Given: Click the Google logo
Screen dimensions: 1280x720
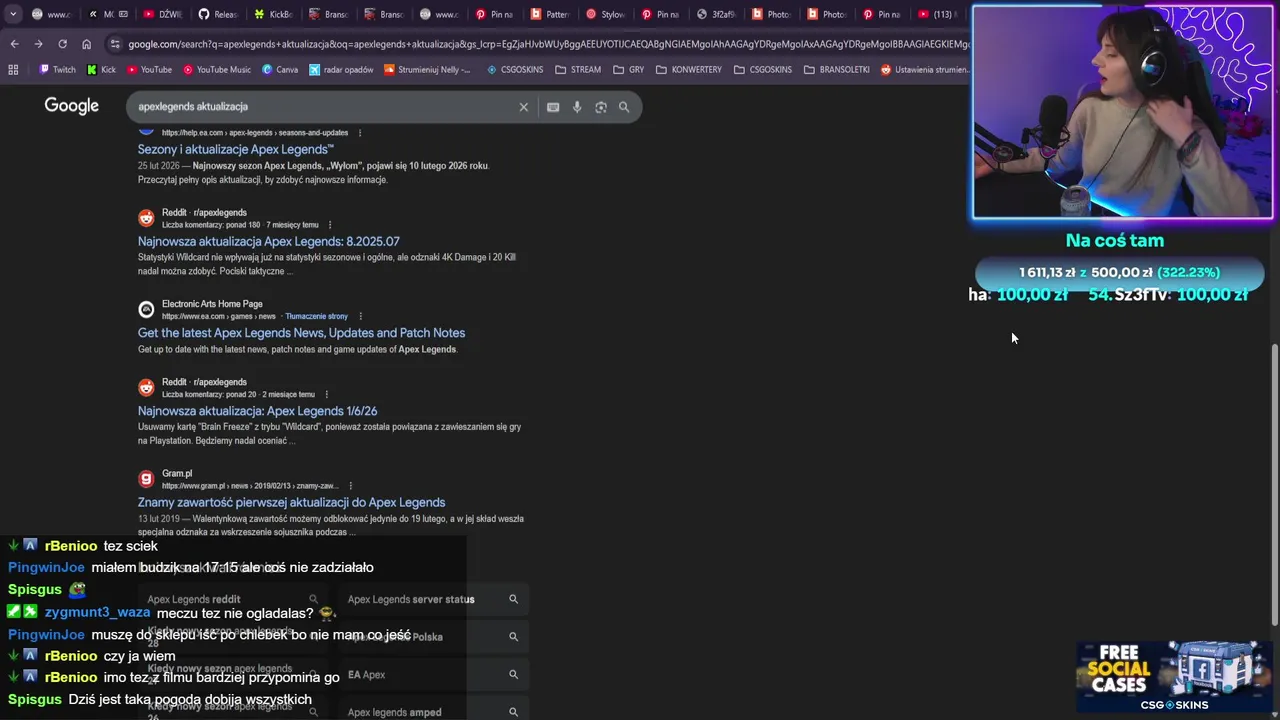Looking at the screenshot, I should click(71, 106).
